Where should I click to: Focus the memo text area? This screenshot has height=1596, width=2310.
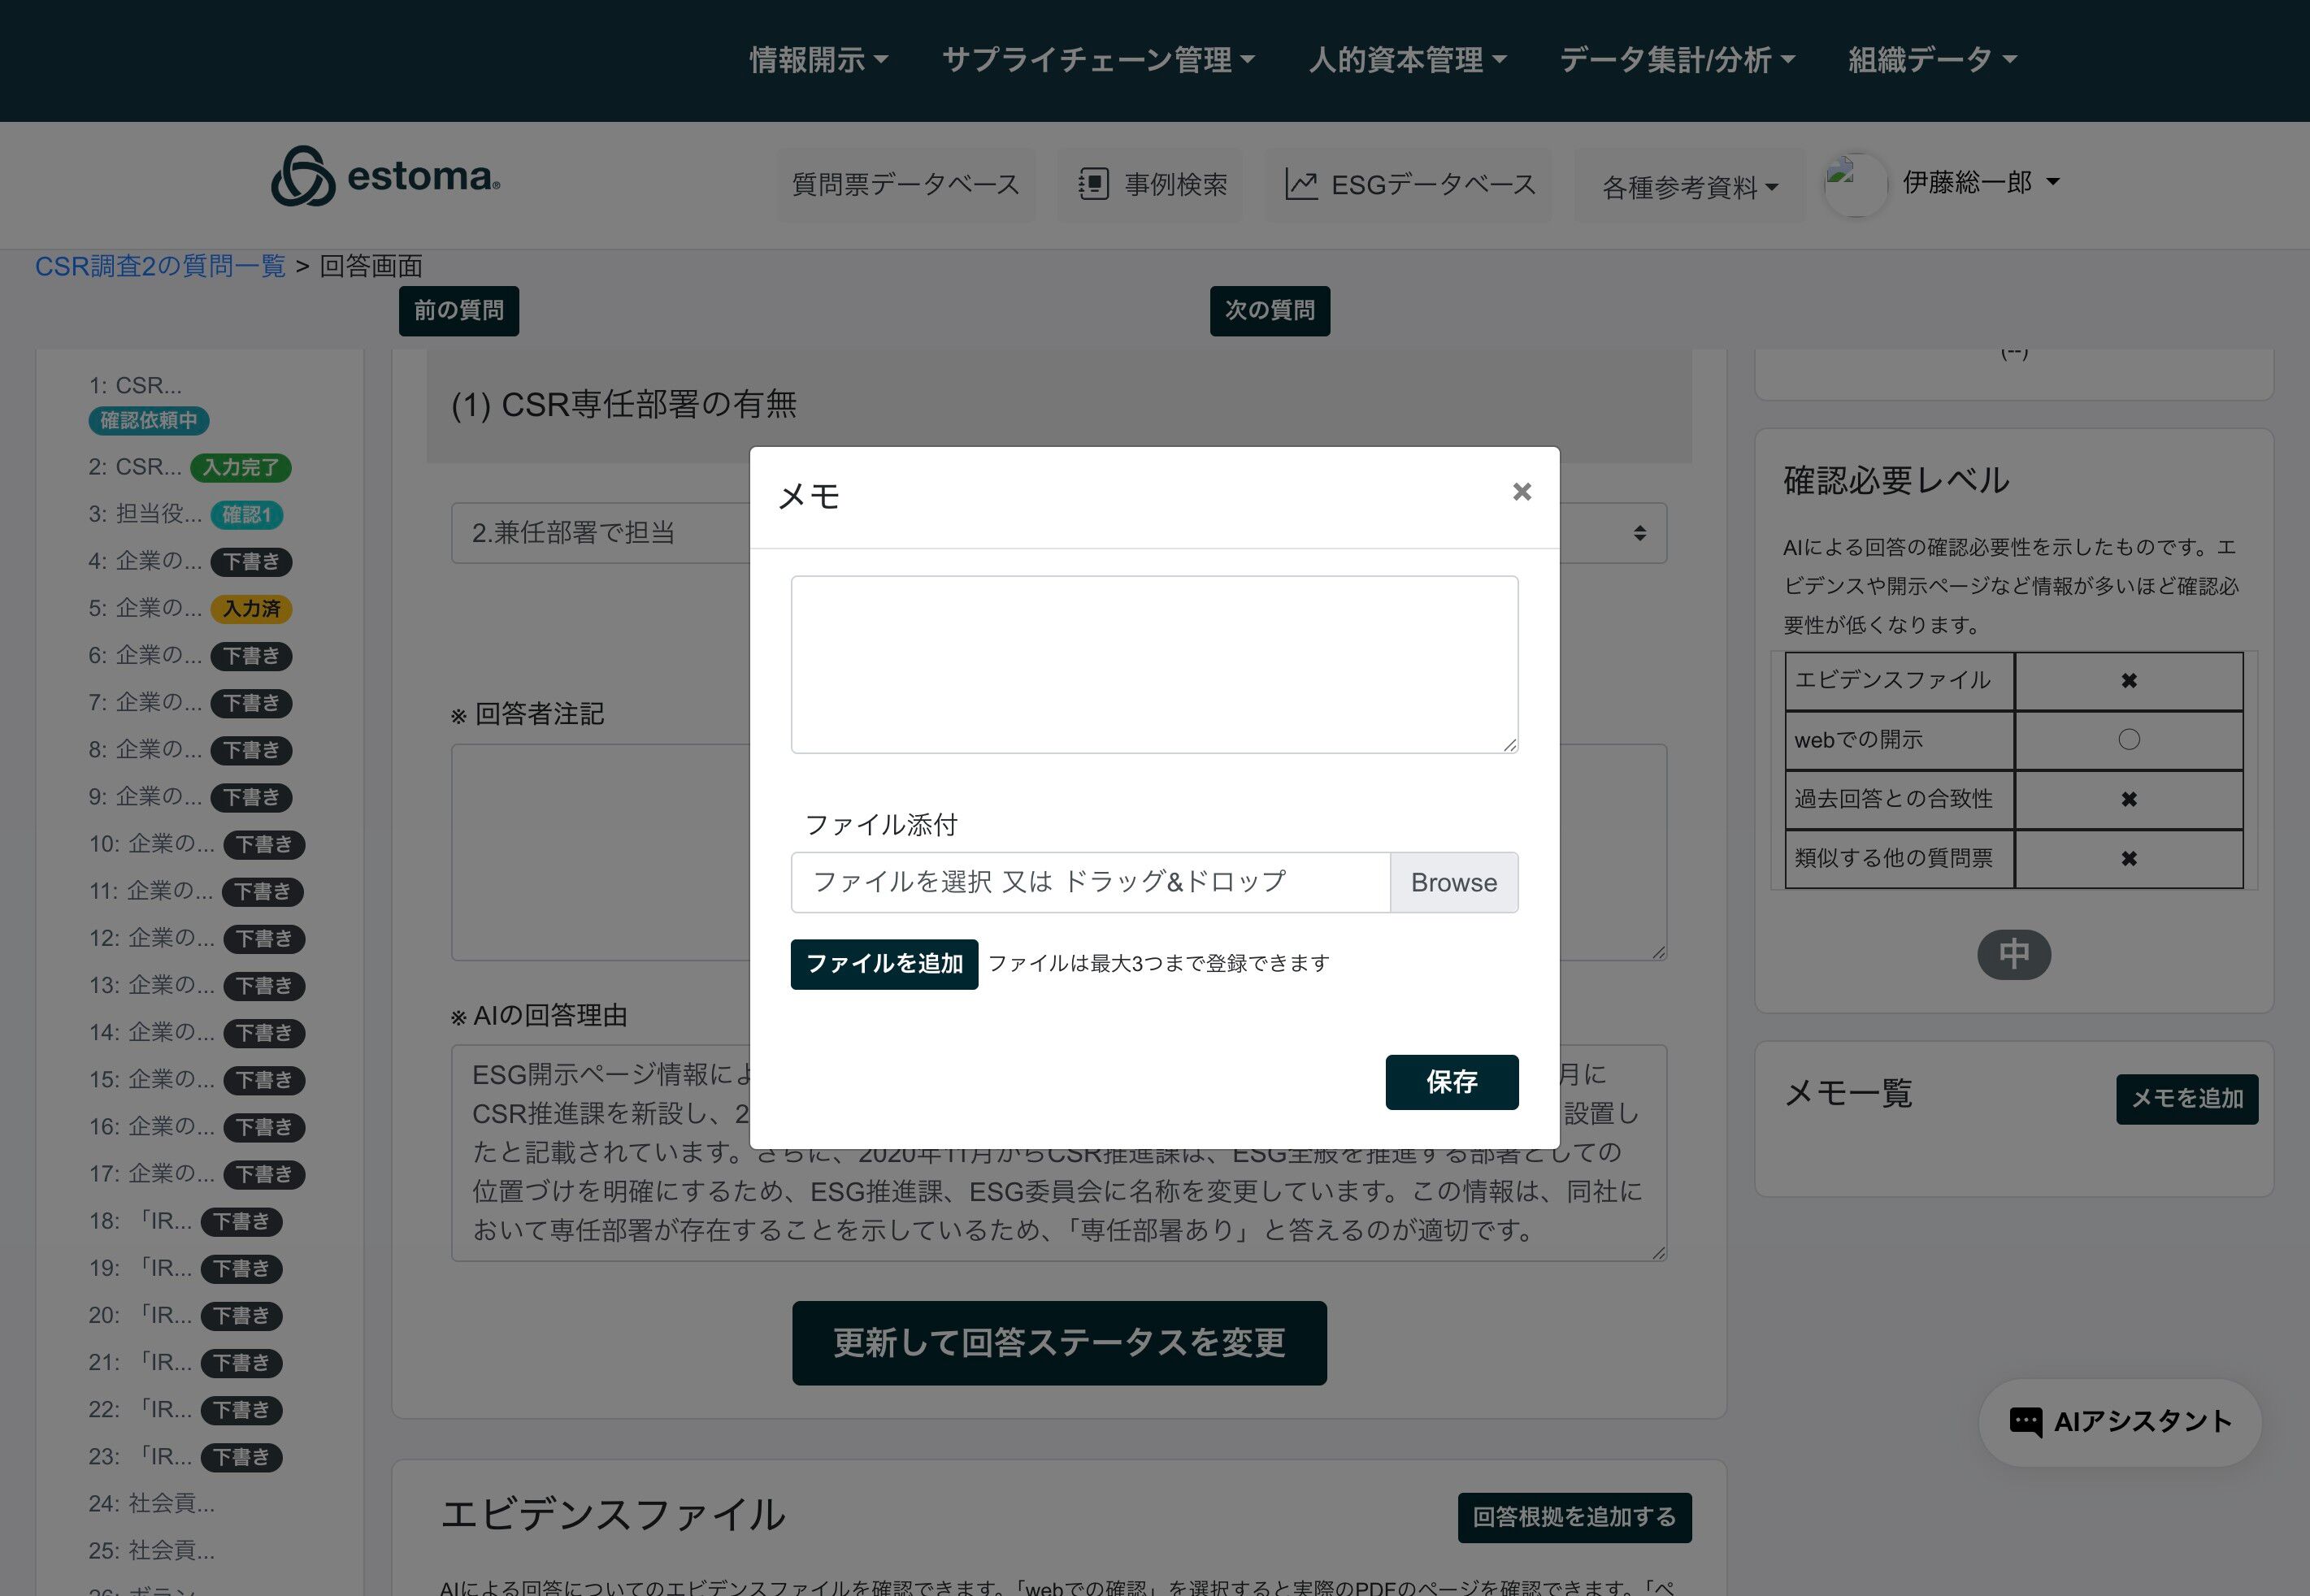(1154, 664)
